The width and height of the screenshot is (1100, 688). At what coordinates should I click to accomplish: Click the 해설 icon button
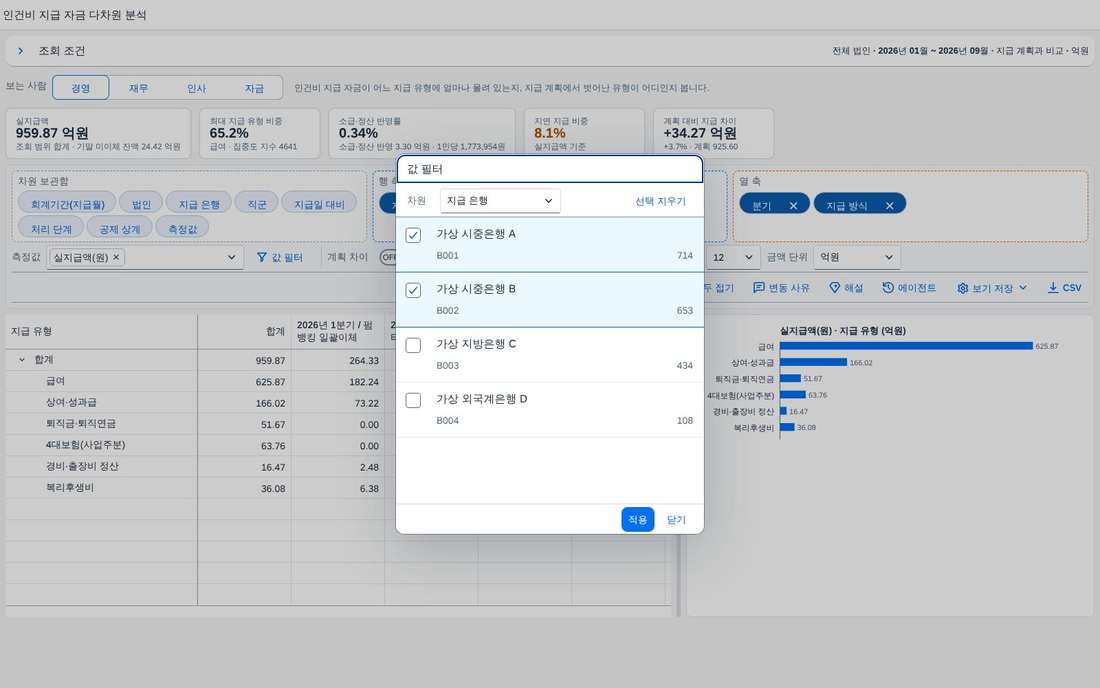click(x=834, y=288)
